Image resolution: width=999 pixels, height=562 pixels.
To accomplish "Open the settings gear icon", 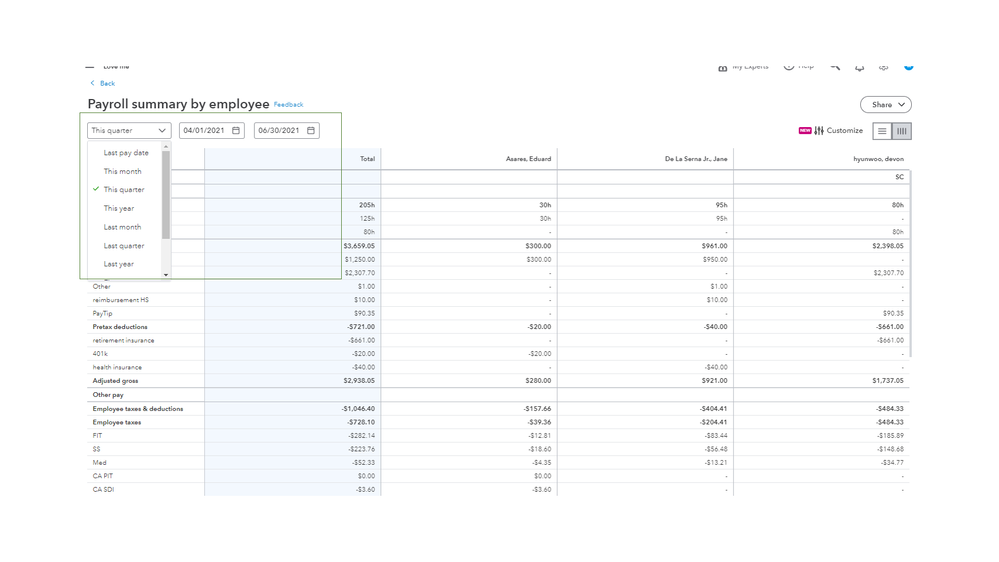I will coord(883,67).
